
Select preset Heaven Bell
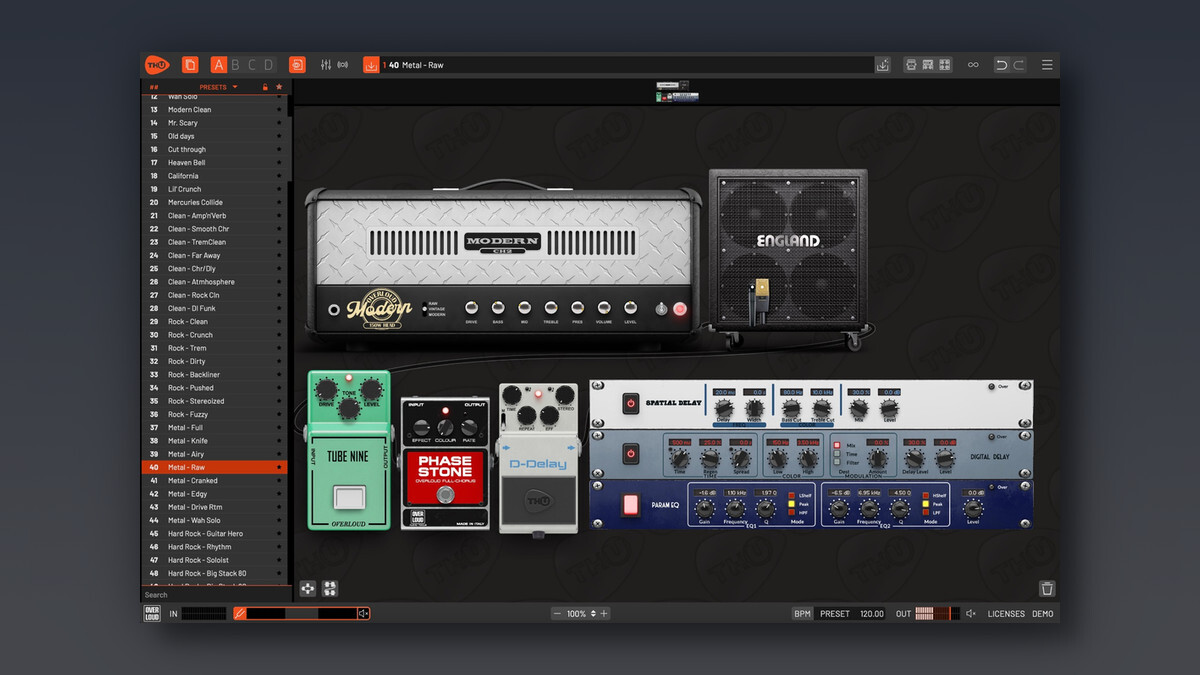tap(215, 162)
